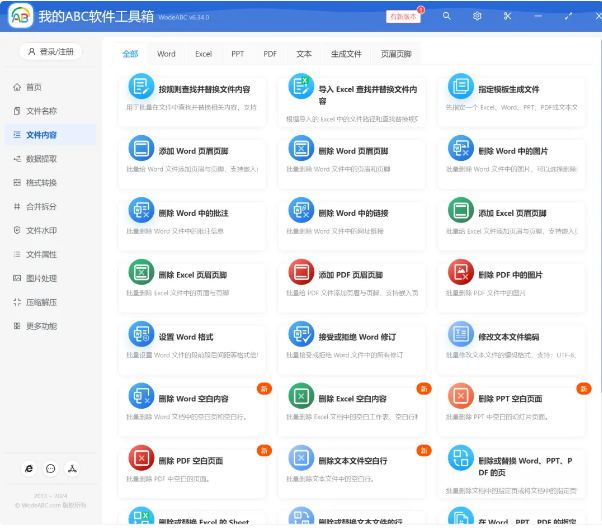Select the PDF category tab

click(x=270, y=54)
